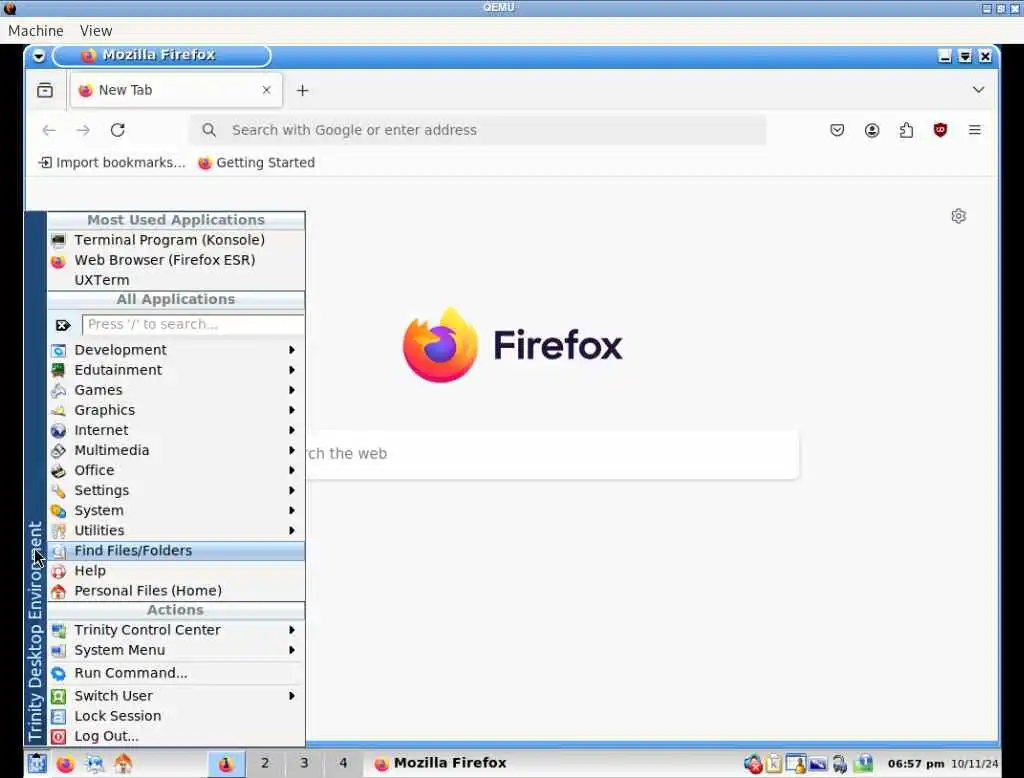This screenshot has height=778, width=1024.
Task: Open UXTerm from the menu
Action: point(176,280)
